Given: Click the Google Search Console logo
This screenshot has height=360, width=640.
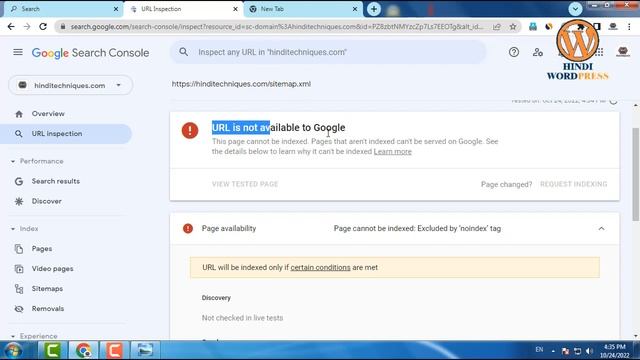Looking at the screenshot, I should tap(90, 53).
